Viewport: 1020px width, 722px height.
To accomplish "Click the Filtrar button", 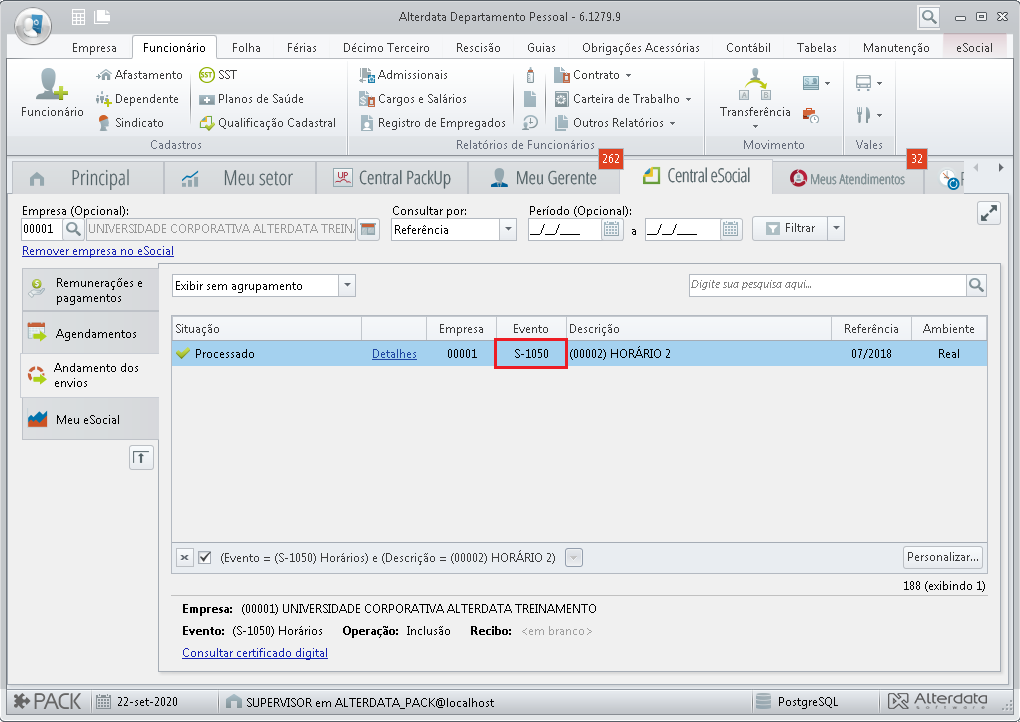I will 790,228.
